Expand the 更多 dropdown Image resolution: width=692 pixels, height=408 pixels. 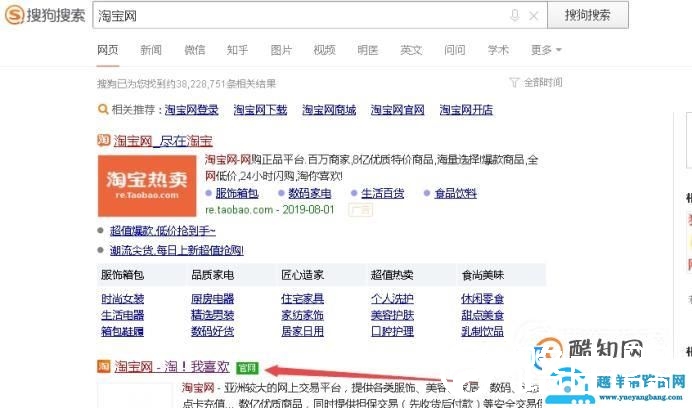[546, 50]
